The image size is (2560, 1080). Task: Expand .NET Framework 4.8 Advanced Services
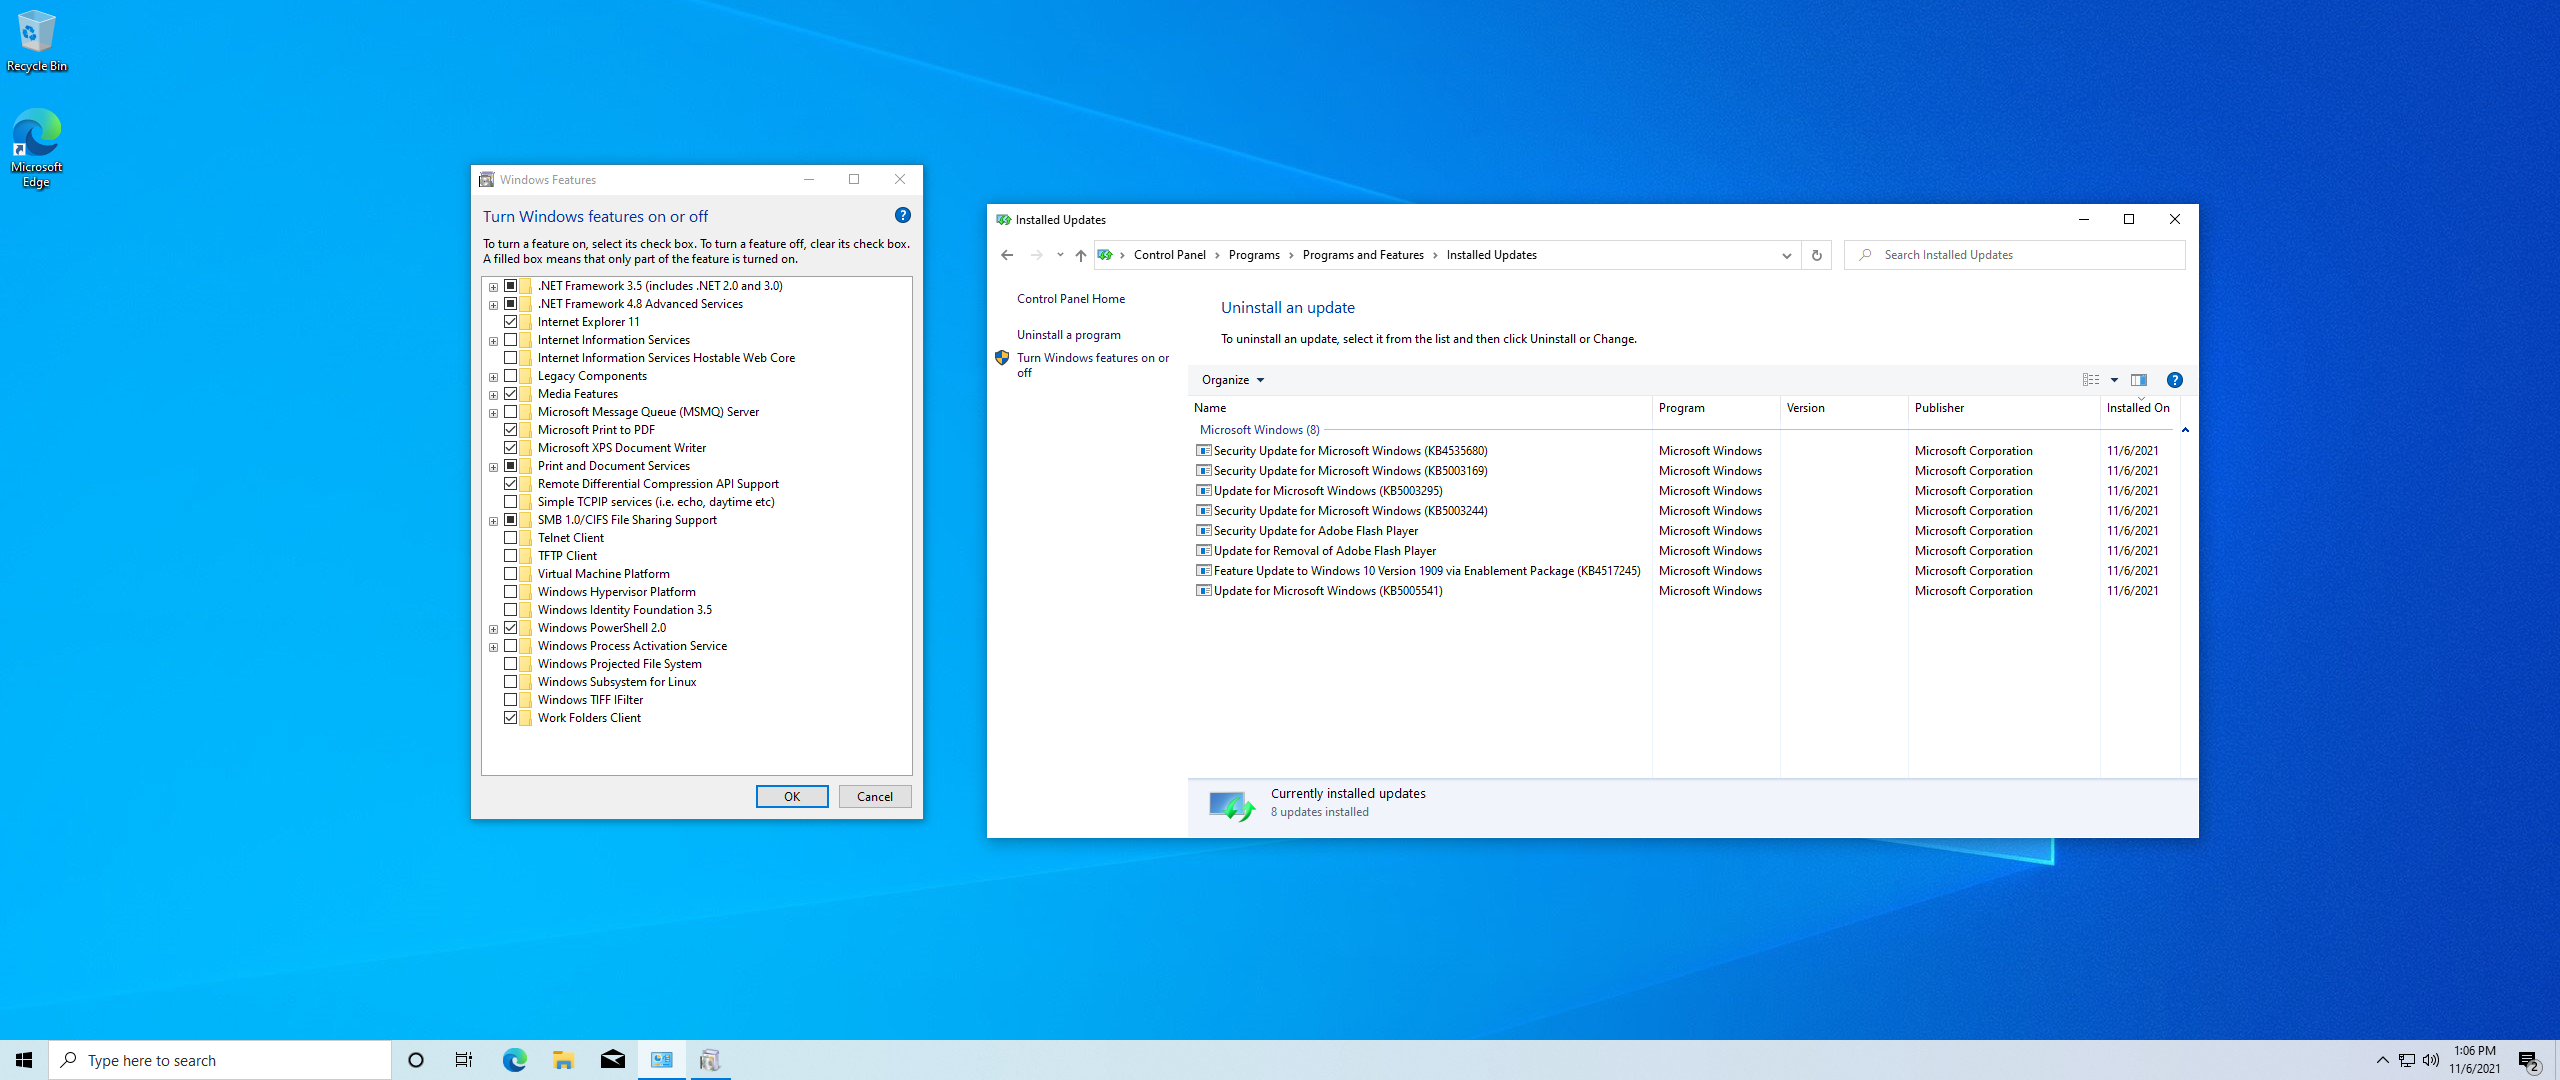(493, 305)
